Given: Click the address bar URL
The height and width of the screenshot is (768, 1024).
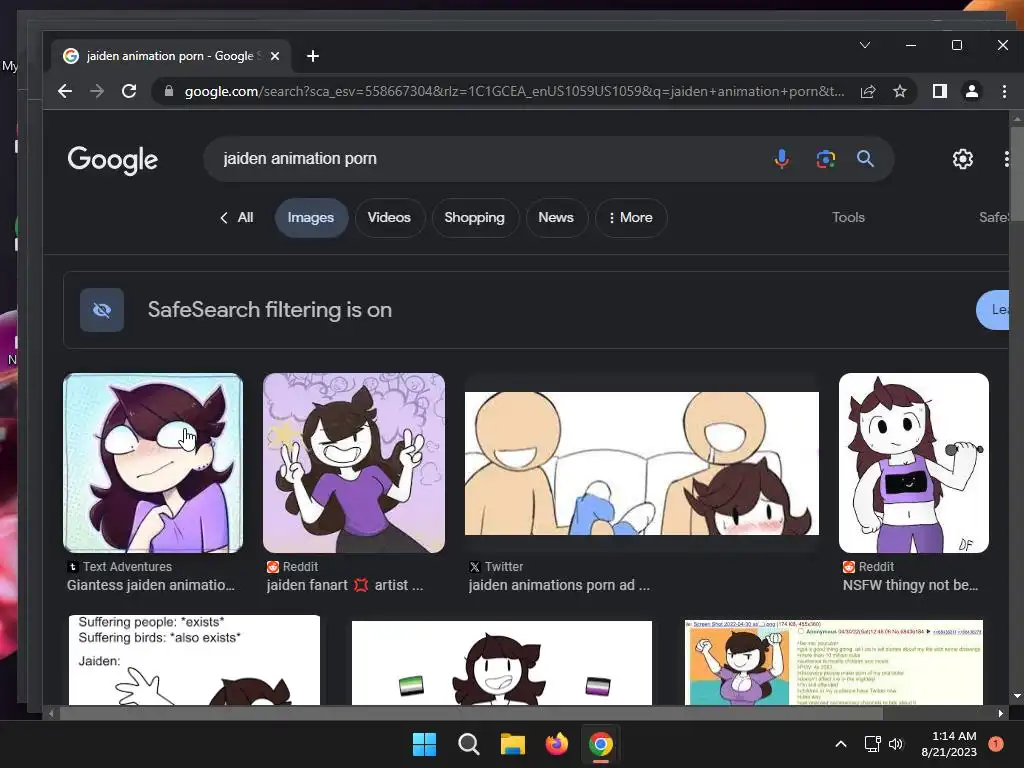Looking at the screenshot, I should point(514,91).
